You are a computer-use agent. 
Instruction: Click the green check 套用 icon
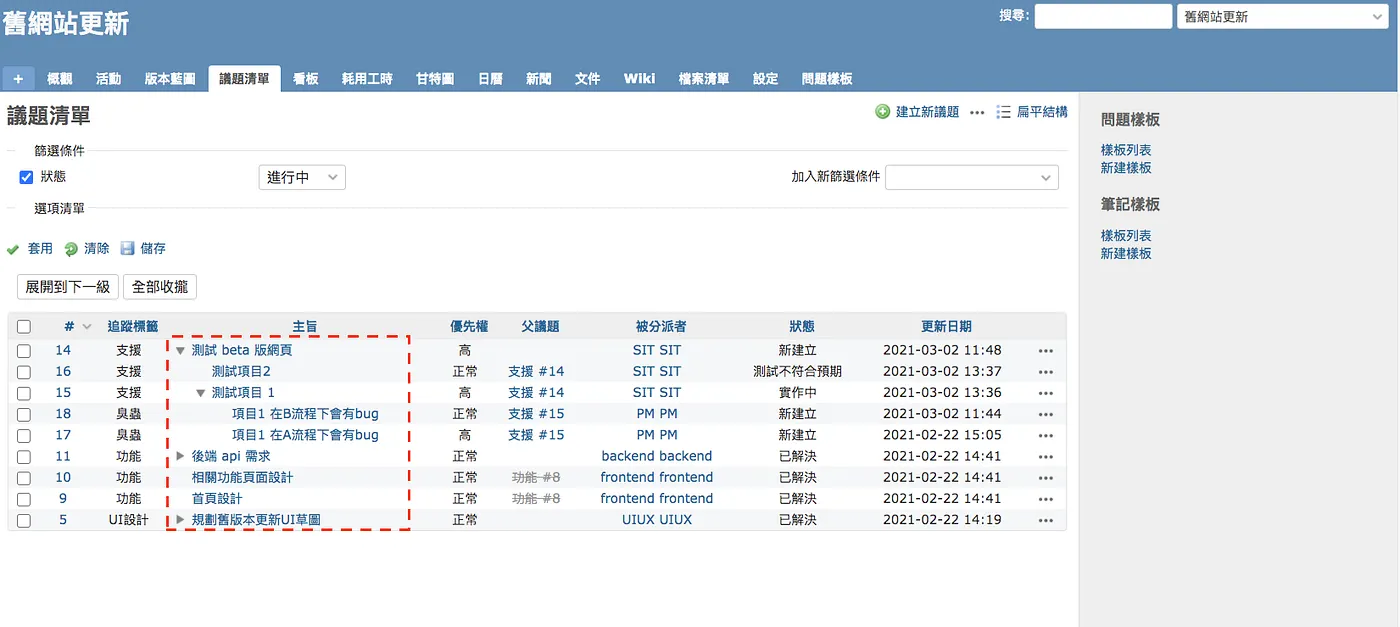click(13, 249)
